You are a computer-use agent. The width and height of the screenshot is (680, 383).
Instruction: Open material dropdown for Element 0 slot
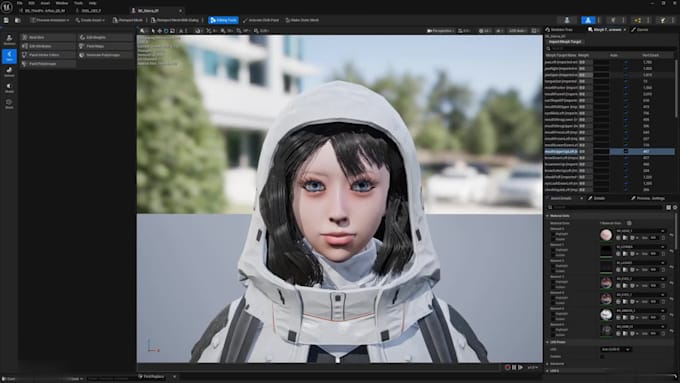tap(640, 231)
